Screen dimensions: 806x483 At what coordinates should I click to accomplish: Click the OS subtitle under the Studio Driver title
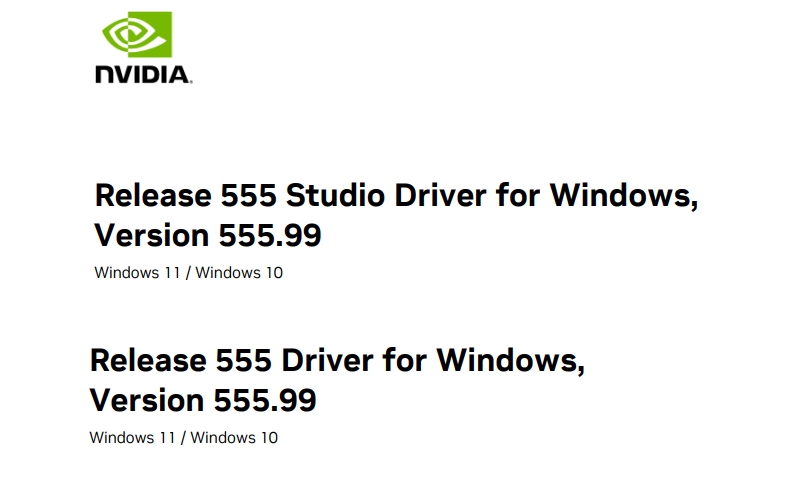[189, 272]
